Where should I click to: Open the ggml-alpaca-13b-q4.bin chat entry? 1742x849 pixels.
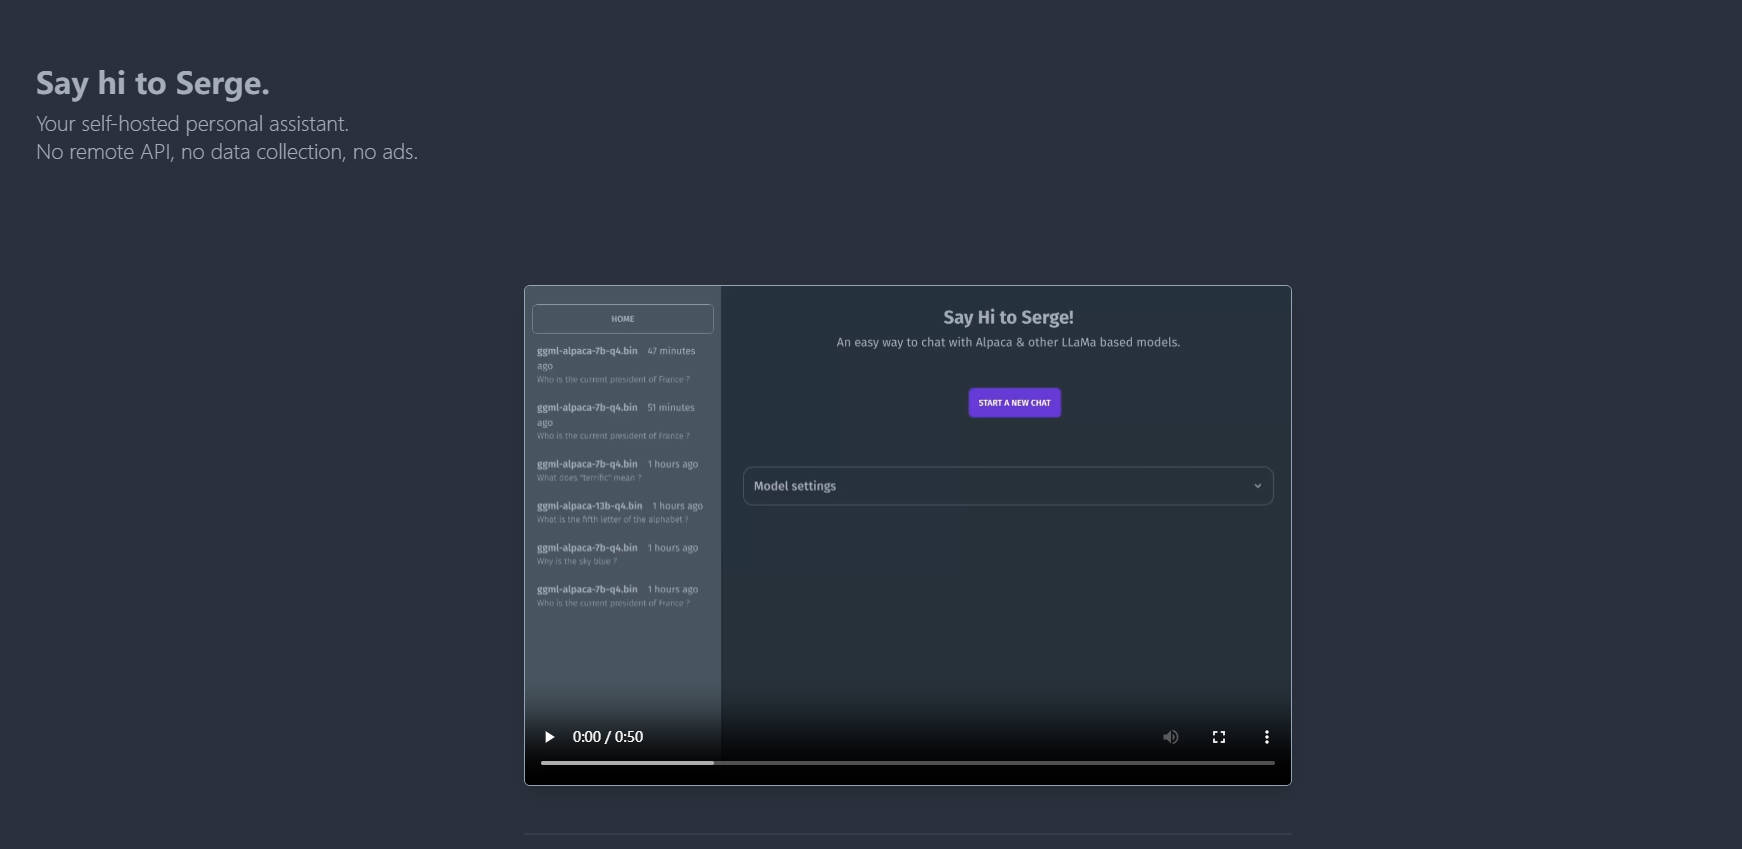pos(616,512)
